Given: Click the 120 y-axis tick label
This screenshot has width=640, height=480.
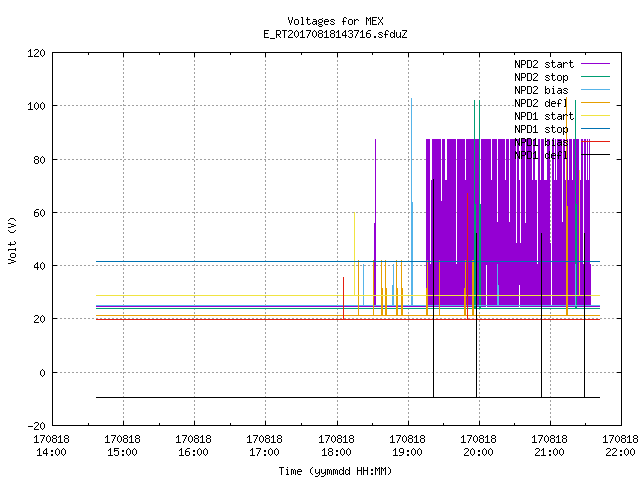Looking at the screenshot, I should point(36,53).
